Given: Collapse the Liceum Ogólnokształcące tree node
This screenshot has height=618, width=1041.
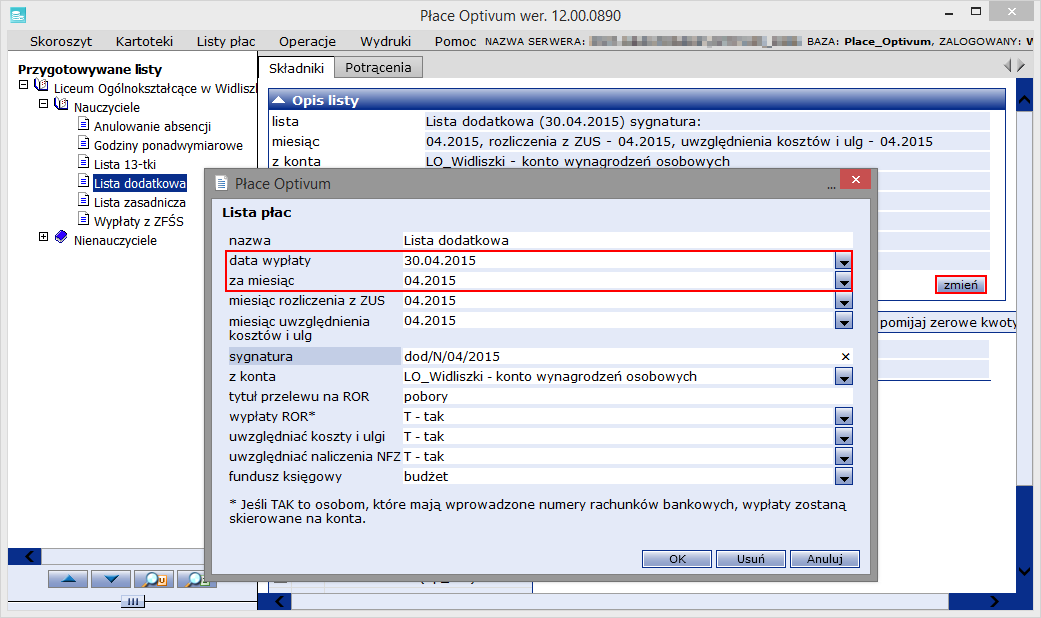Looking at the screenshot, I should (x=24, y=85).
